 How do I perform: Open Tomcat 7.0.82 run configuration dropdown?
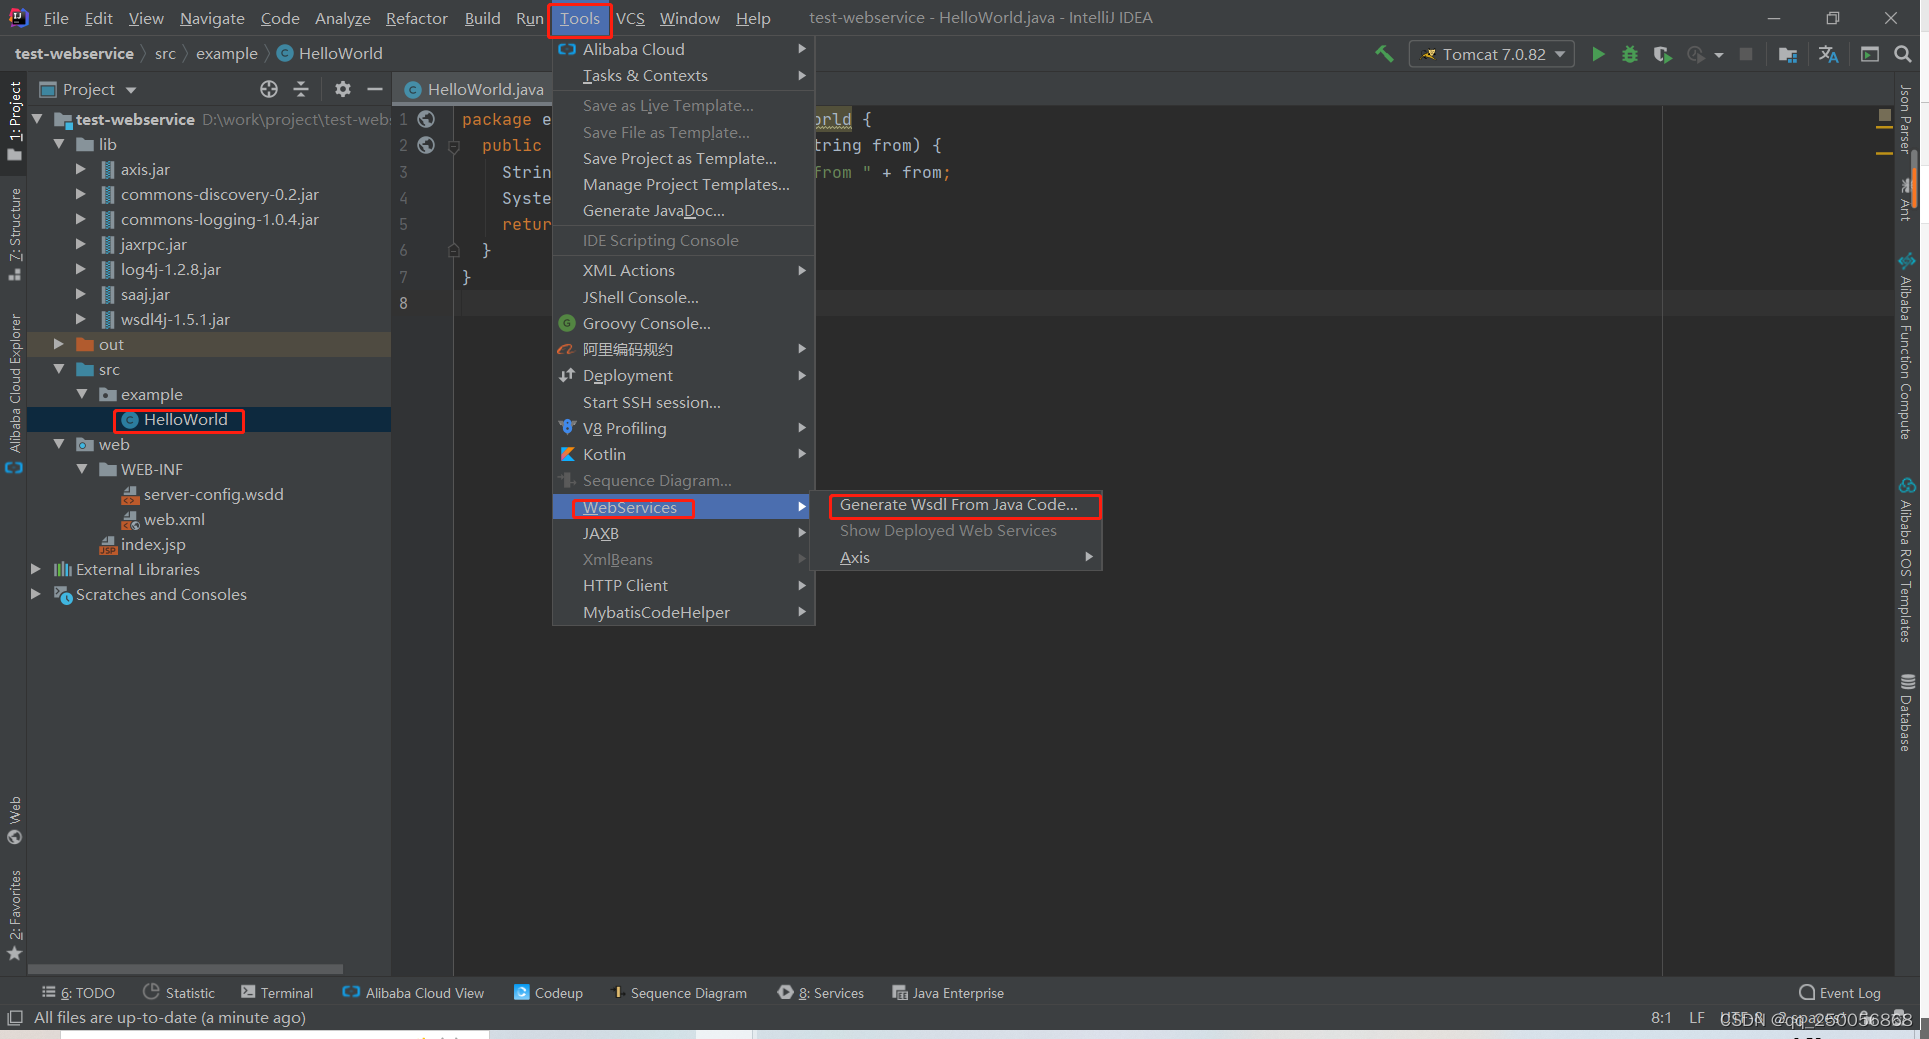click(1492, 54)
